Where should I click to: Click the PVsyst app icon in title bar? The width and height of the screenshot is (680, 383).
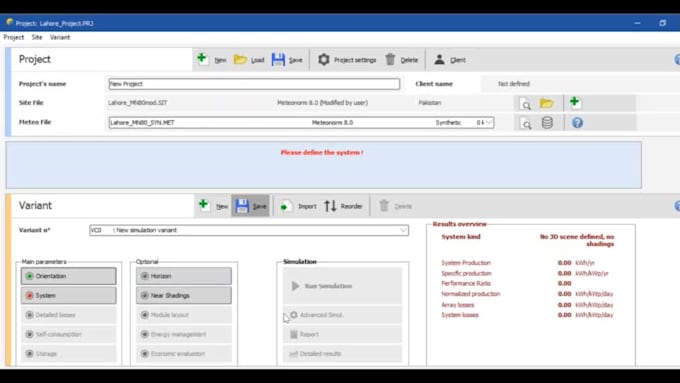pyautogui.click(x=9, y=22)
